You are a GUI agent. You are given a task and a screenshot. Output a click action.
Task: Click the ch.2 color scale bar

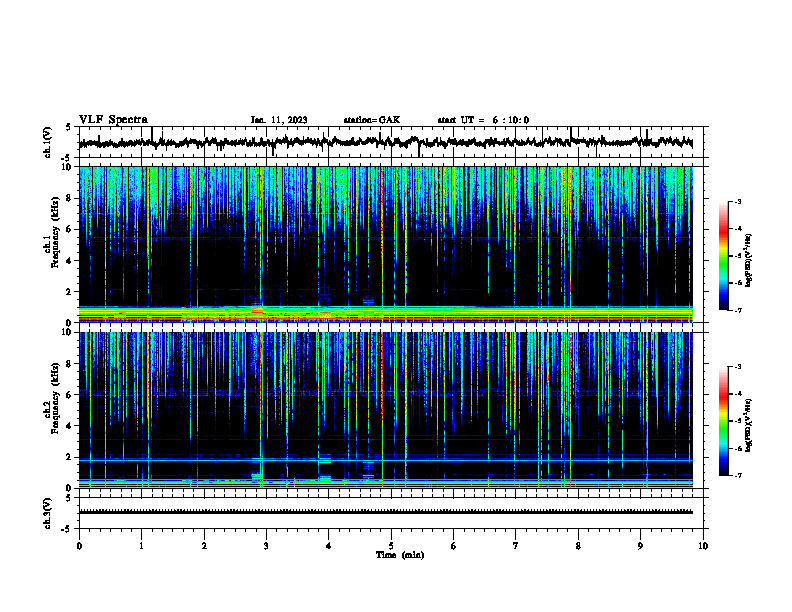(723, 421)
